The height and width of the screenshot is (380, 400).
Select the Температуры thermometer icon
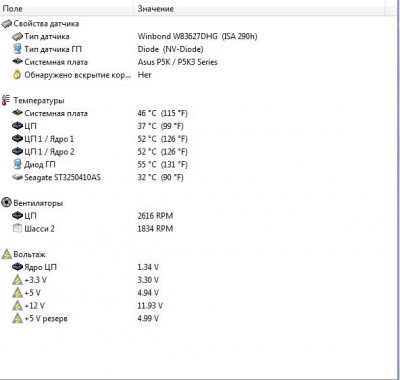point(6,100)
